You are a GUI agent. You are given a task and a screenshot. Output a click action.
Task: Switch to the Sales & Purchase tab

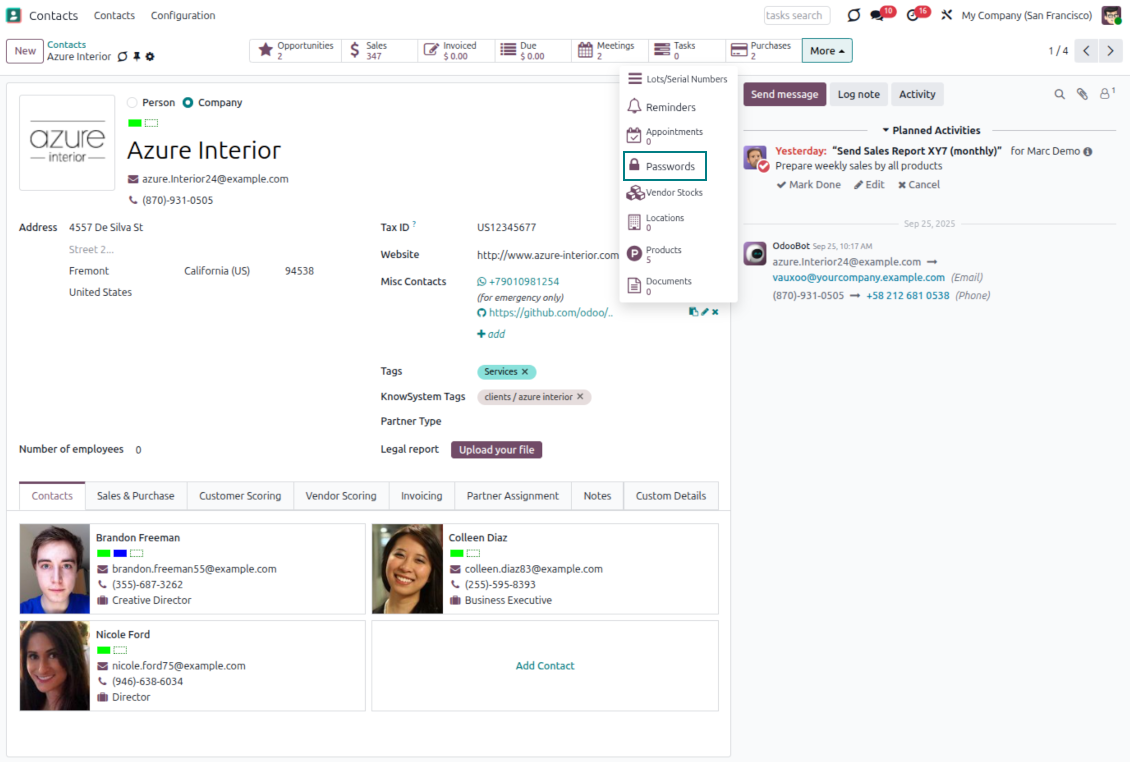pos(135,496)
